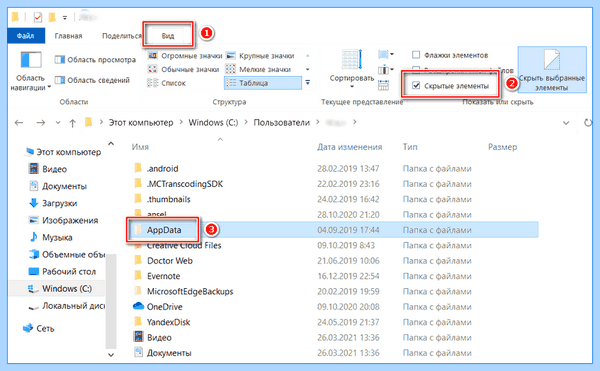600x371 pixels.
Task: Click navigation pane scroll down arrow
Action: [111, 355]
